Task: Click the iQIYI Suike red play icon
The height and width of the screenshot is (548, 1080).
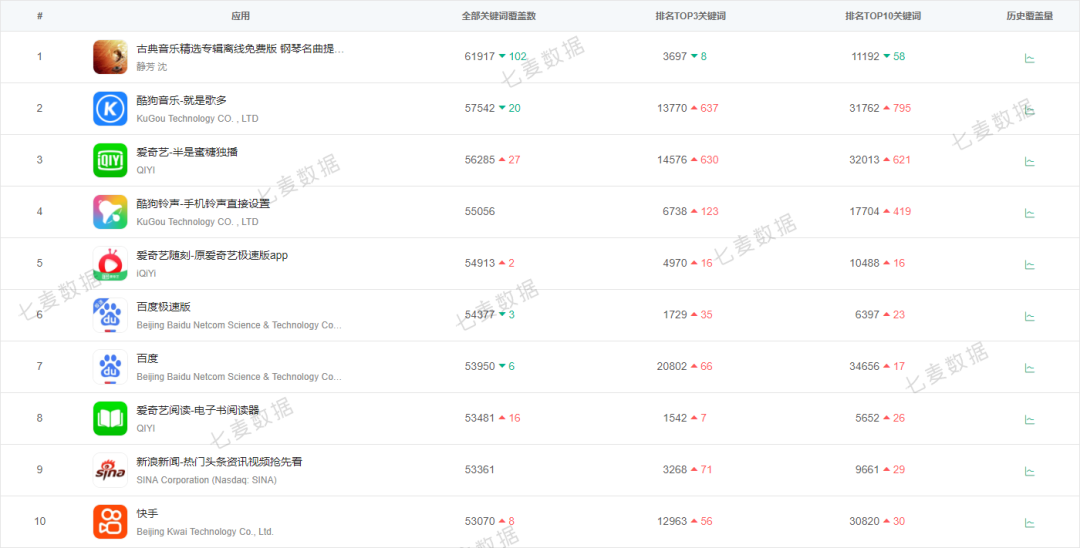Action: pos(110,263)
